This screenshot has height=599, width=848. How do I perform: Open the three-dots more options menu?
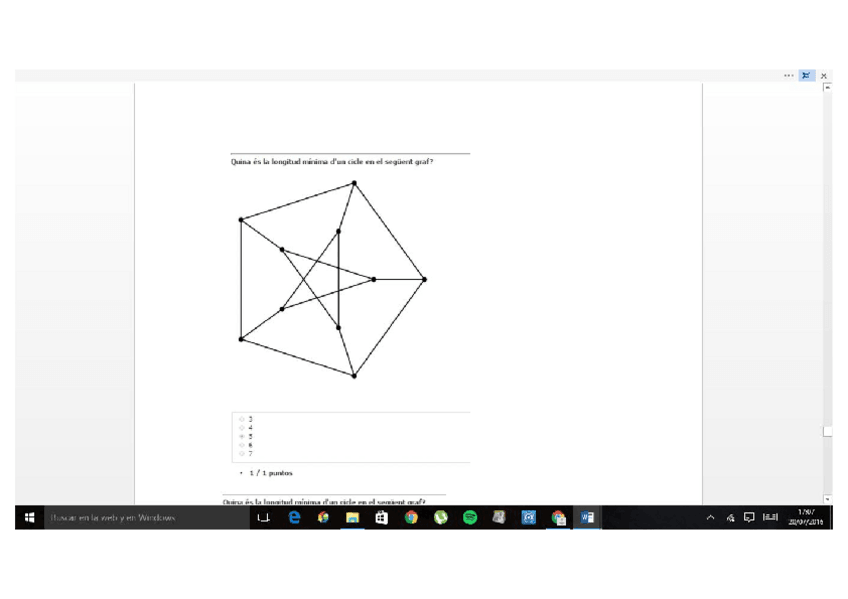click(x=788, y=76)
